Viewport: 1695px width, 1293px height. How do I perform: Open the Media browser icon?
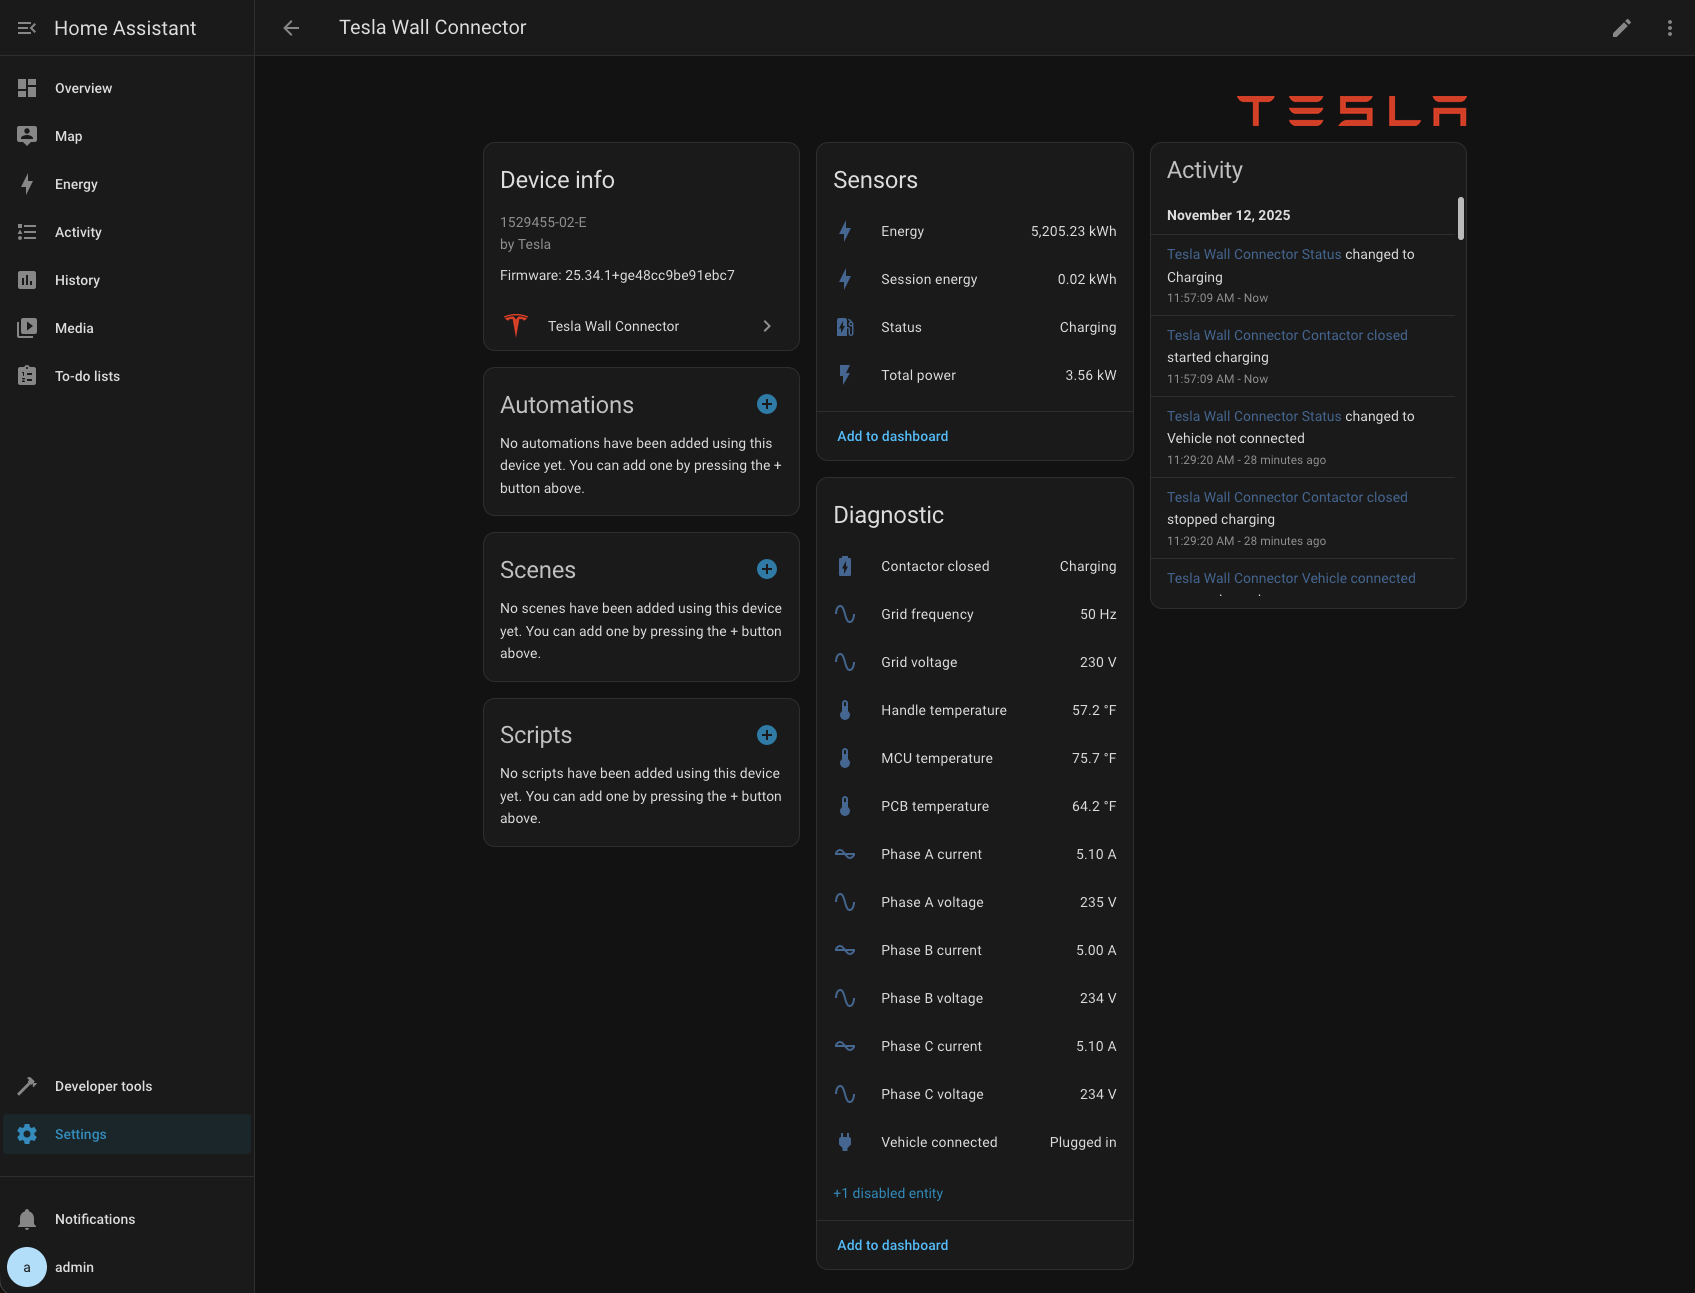click(x=27, y=328)
